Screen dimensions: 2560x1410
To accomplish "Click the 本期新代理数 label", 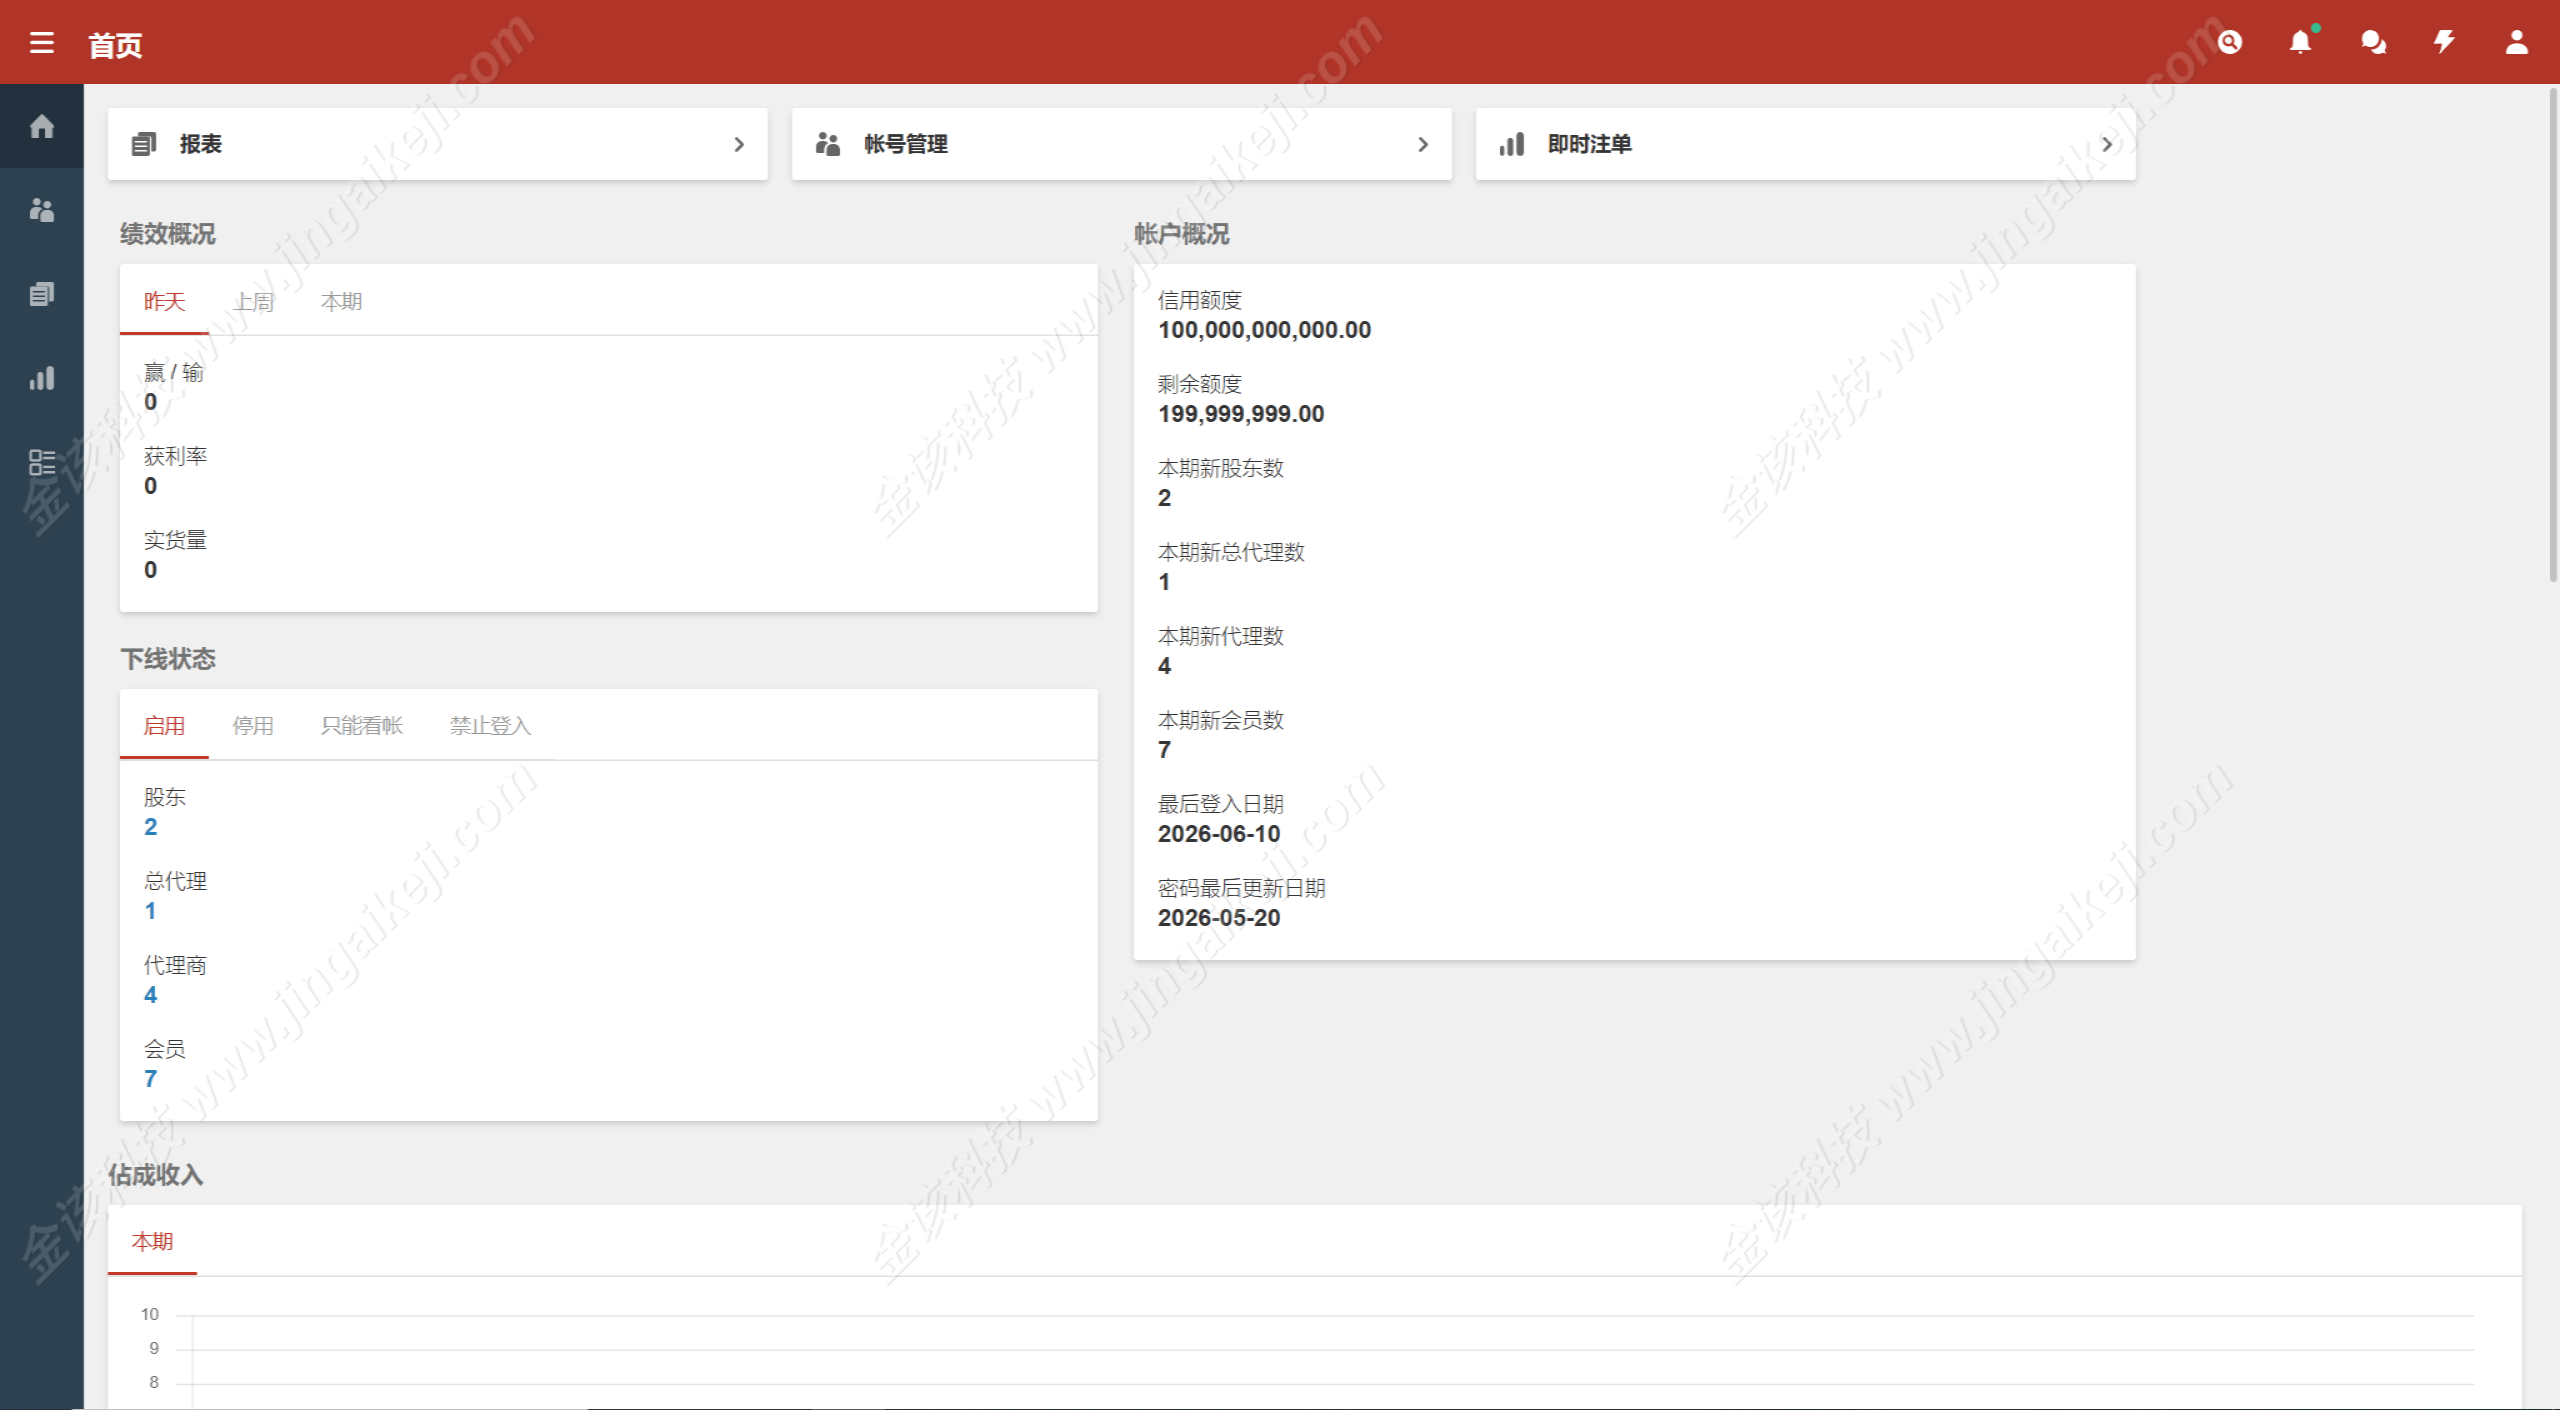I will (1221, 636).
